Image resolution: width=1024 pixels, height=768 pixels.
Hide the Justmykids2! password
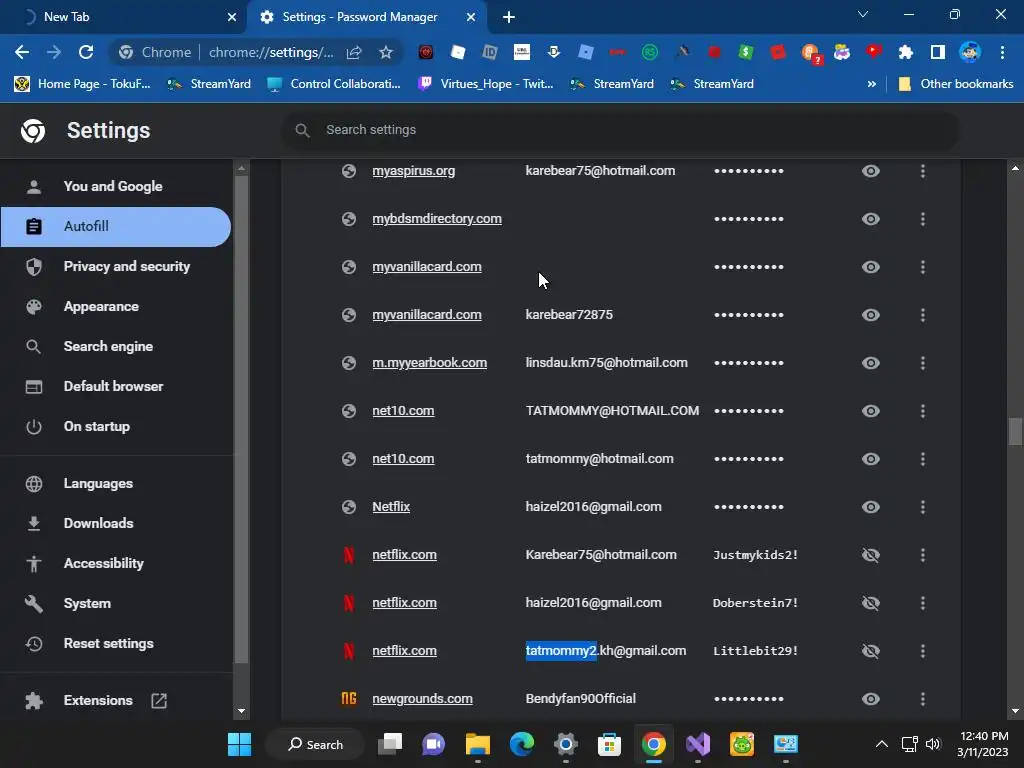coord(871,555)
